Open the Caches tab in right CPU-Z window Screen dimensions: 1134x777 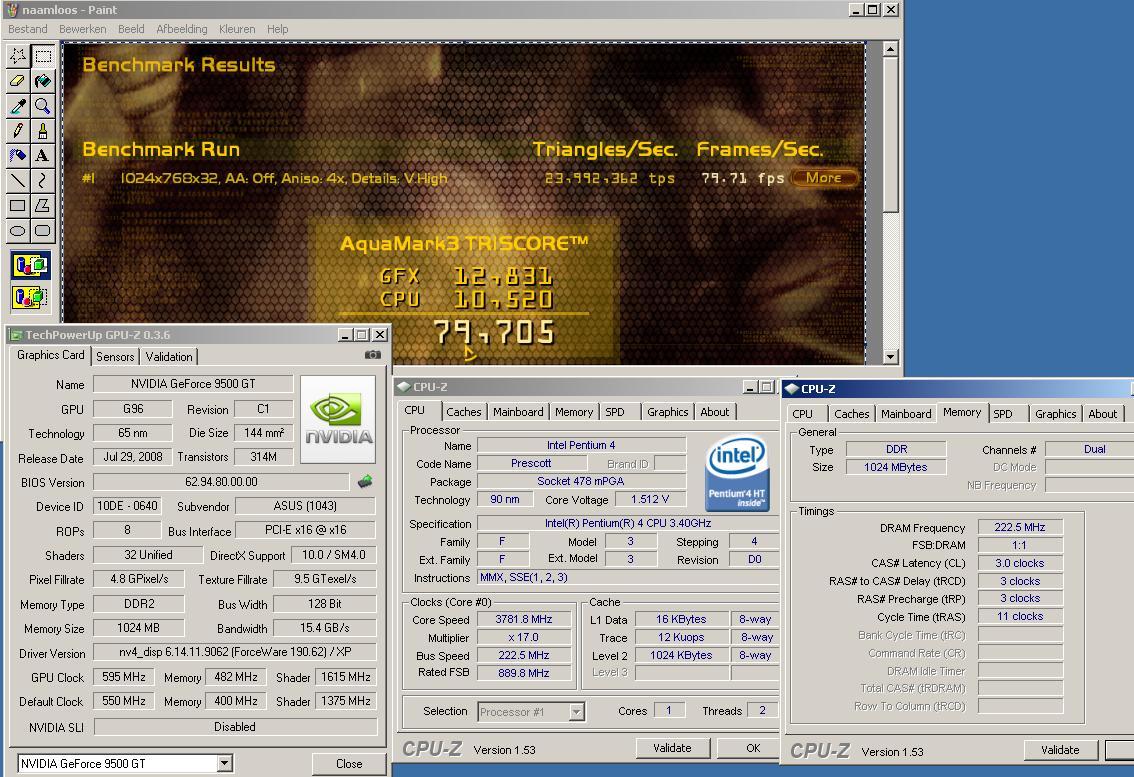tap(851, 414)
